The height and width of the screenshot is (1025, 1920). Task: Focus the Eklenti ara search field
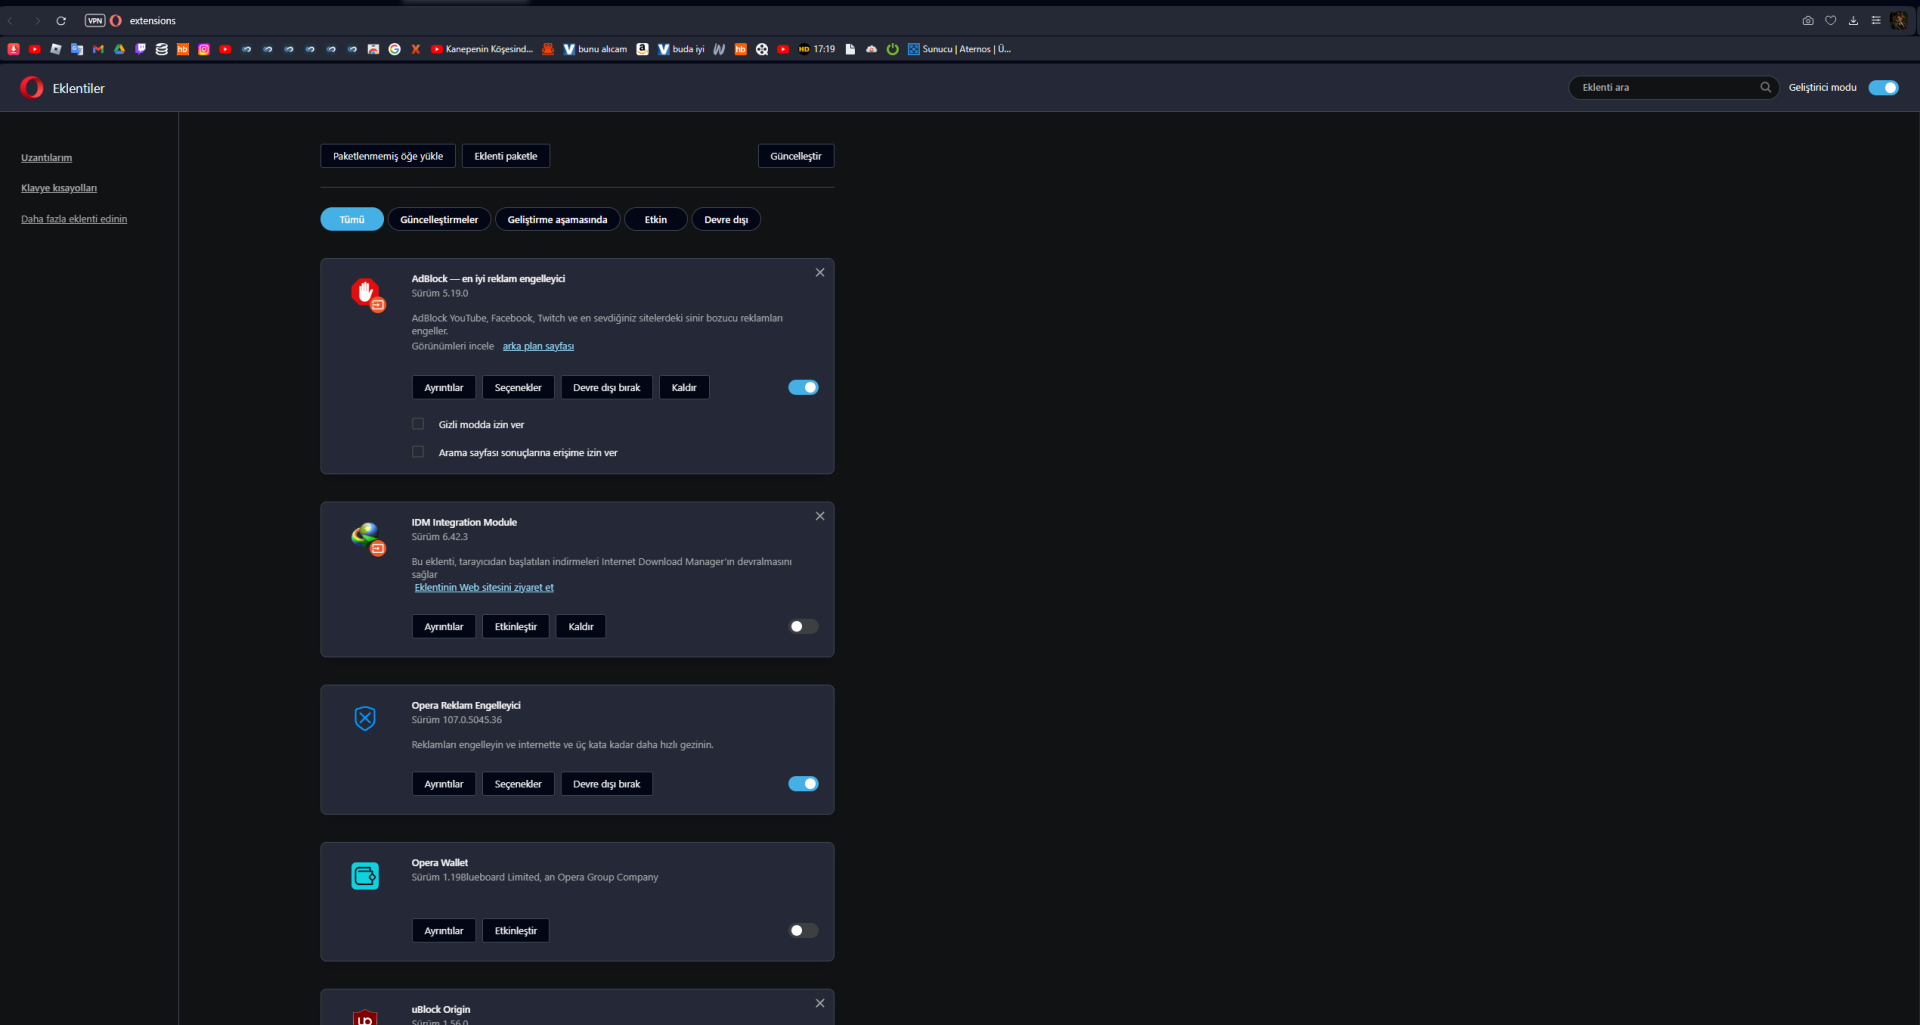coord(1673,88)
